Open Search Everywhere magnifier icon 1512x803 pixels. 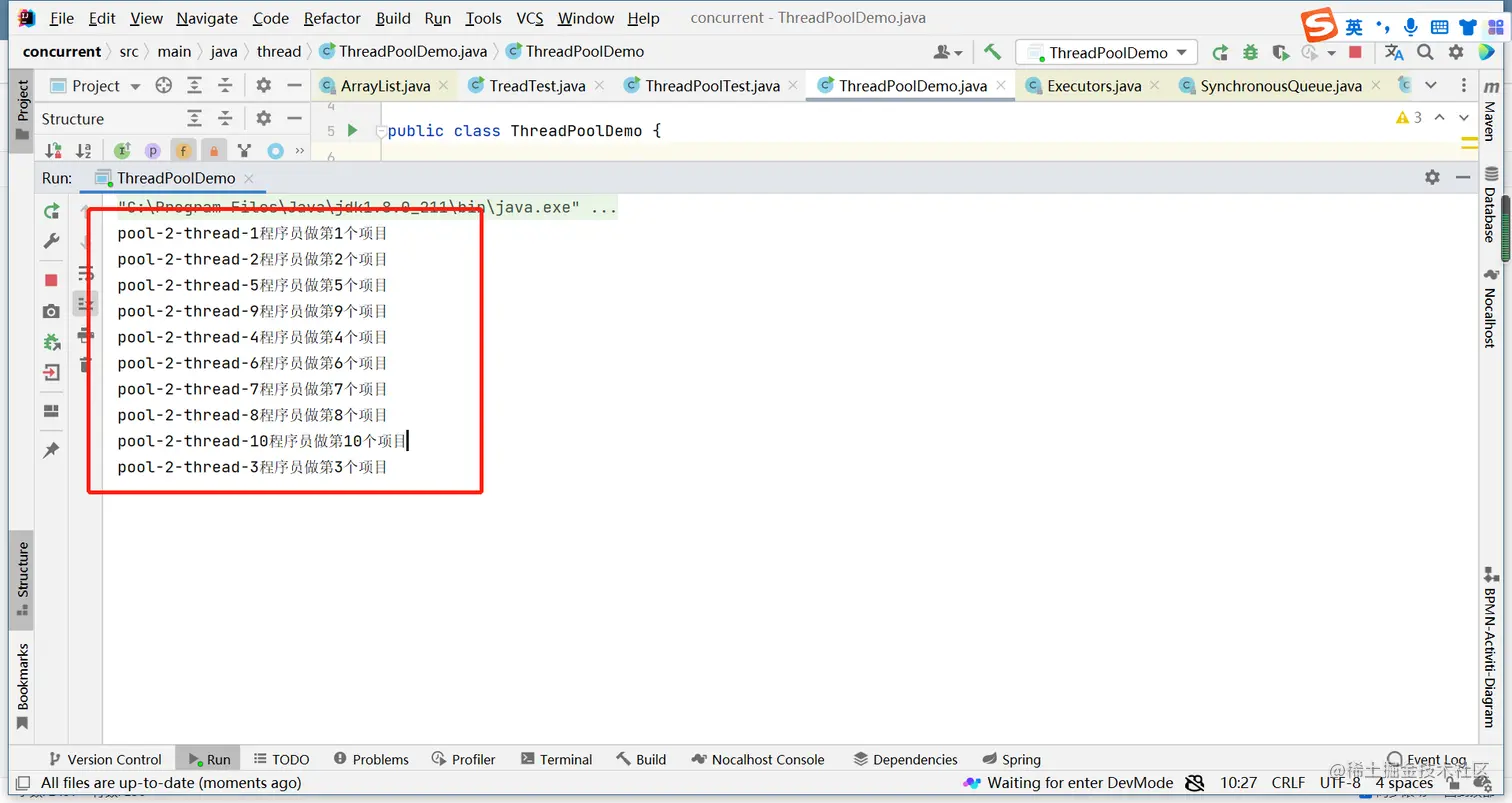(1425, 52)
